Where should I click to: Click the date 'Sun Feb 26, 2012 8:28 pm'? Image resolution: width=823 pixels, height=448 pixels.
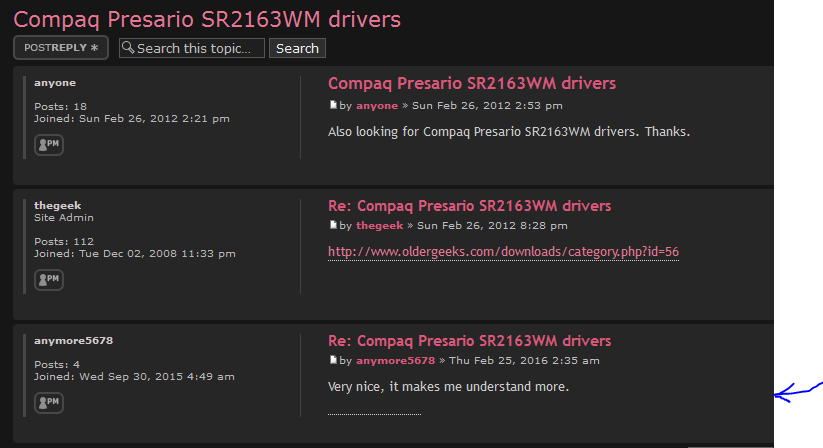[492, 226]
